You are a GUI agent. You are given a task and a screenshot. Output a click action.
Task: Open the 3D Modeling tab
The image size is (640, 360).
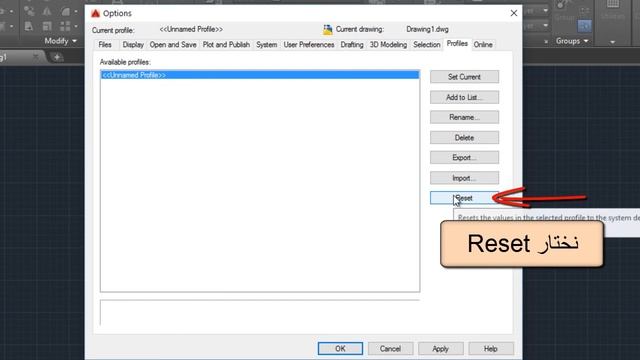point(388,44)
